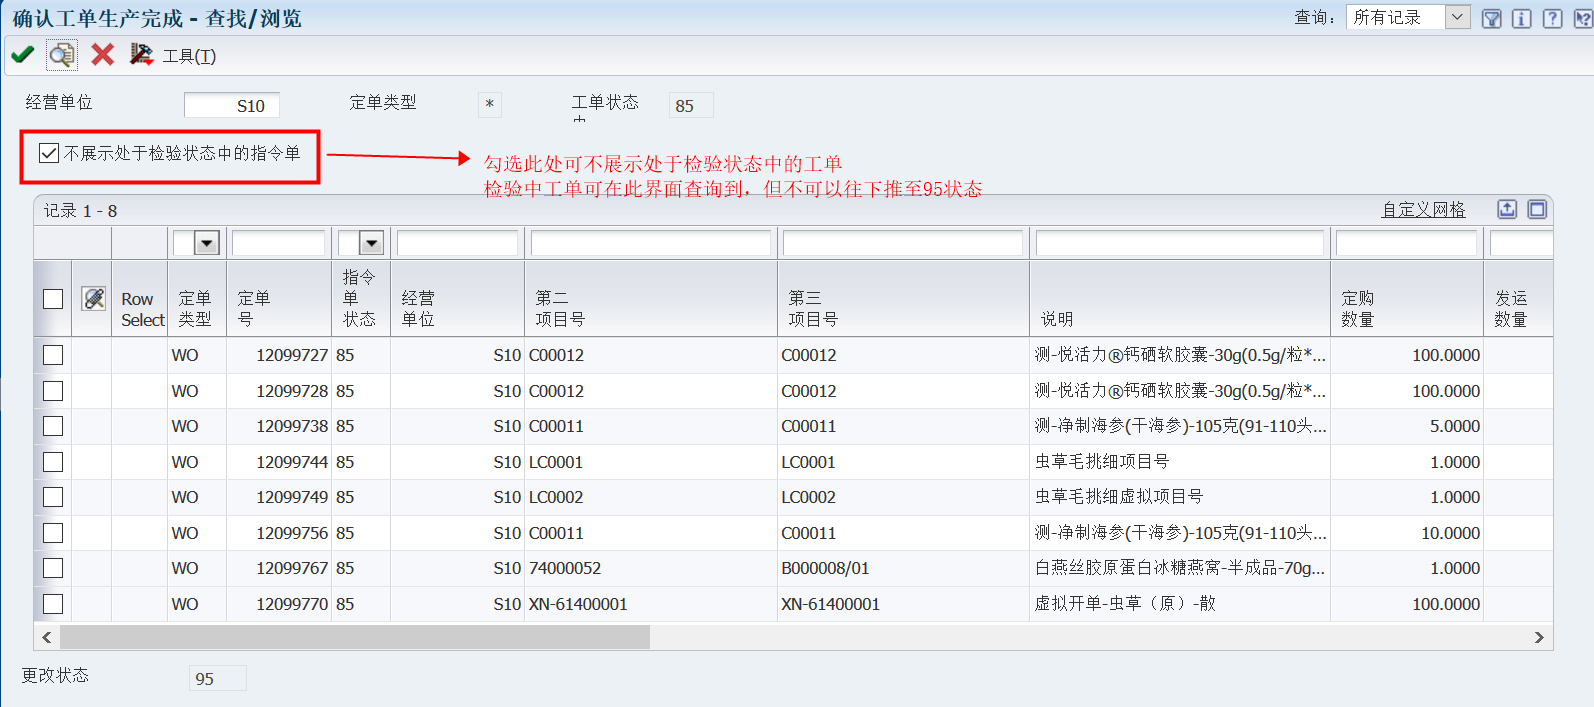
Task: Select the checkbox for order 12099770
Action: coord(53,604)
